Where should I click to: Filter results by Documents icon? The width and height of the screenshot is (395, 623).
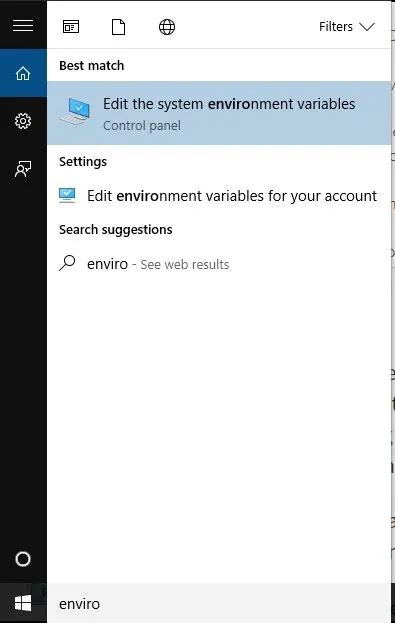(118, 27)
